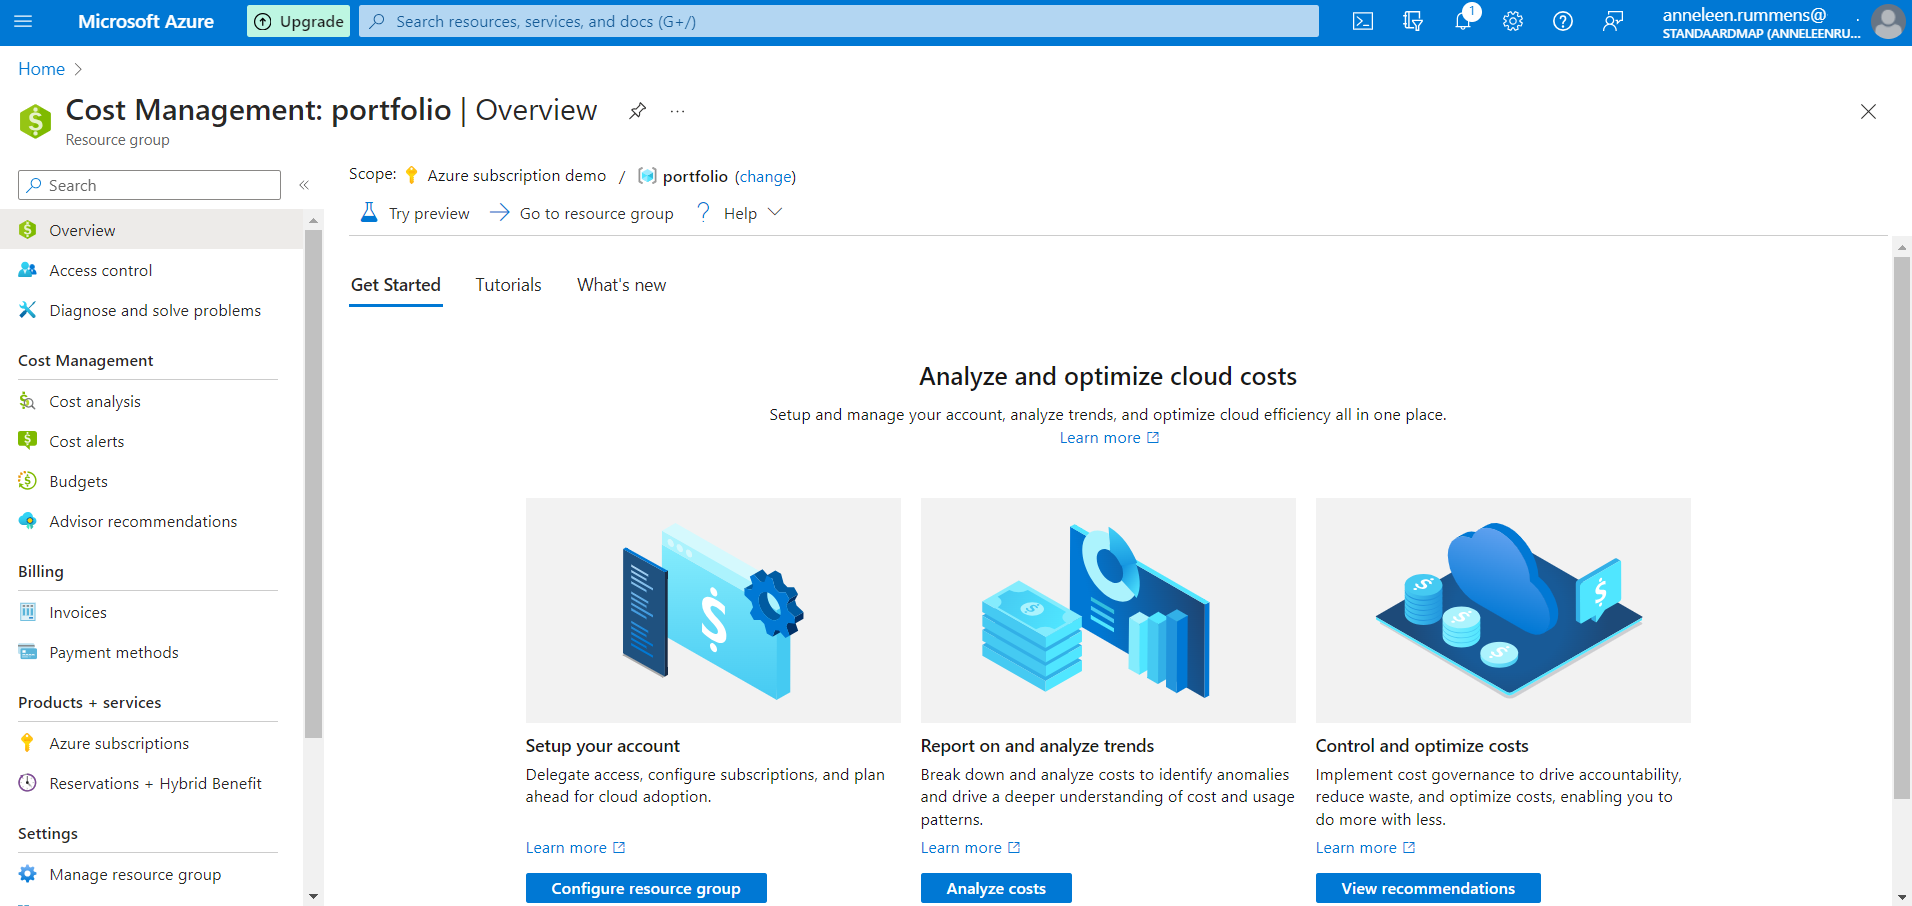Click Analyze costs button
Image resolution: width=1912 pixels, height=906 pixels.
996,888
